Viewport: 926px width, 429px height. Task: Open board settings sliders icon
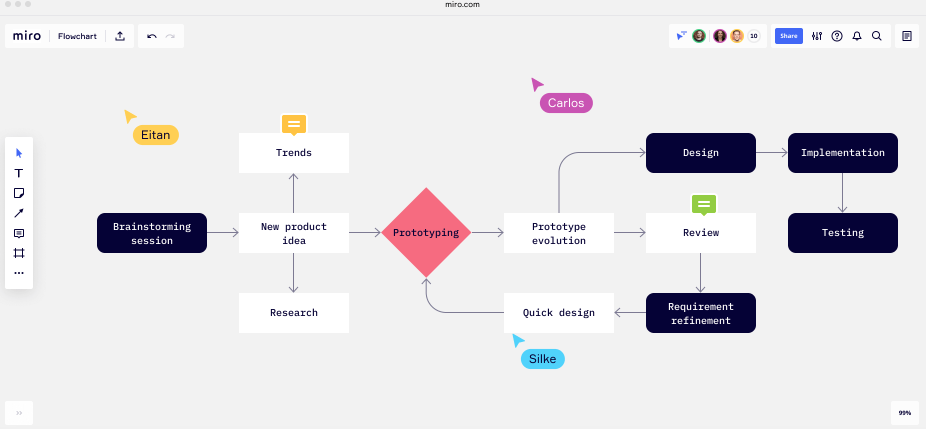(x=817, y=36)
